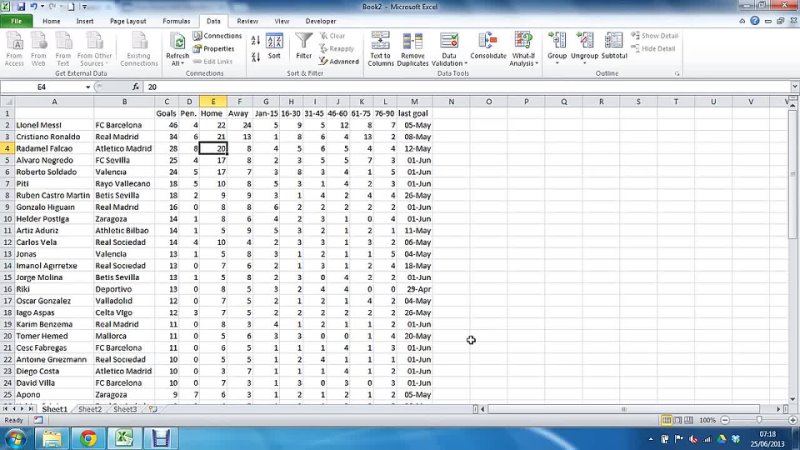Open the Formulas tab
Screen dimensions: 800x450
tap(176, 21)
